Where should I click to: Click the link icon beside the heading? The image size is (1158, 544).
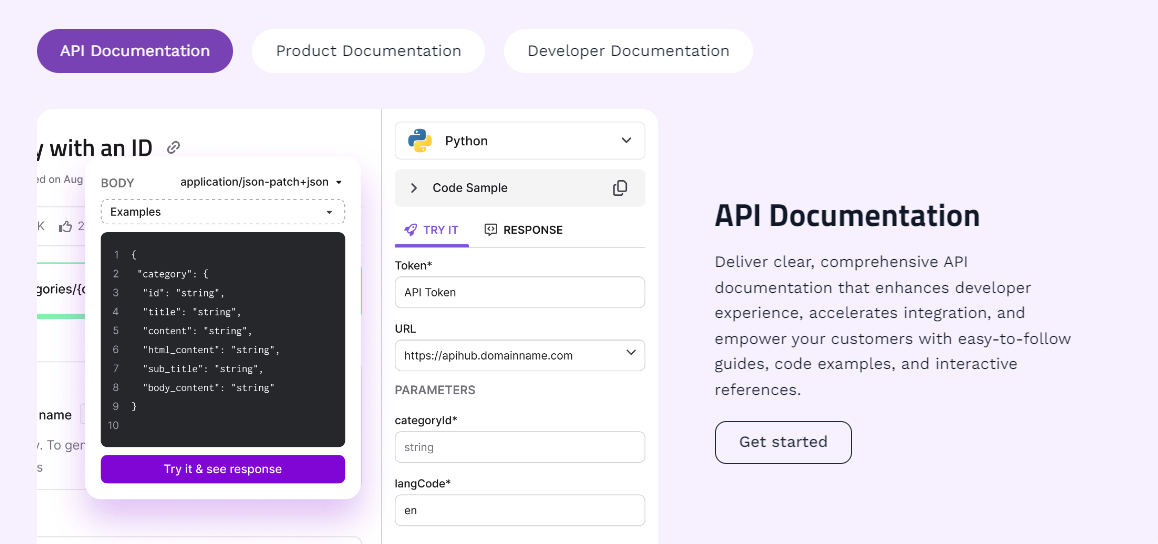(174, 148)
